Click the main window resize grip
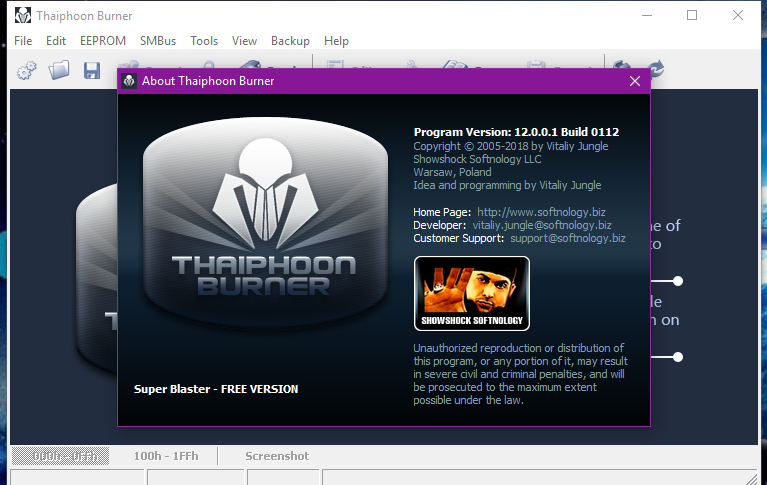Screen dimensions: 767x485 (x=751, y=478)
